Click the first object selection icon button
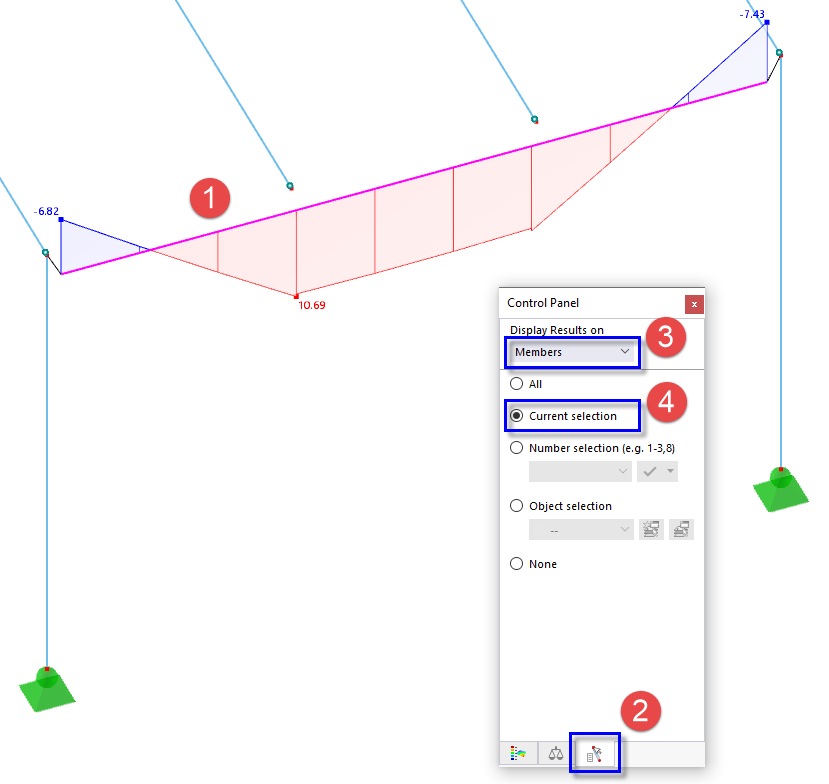Viewport: 829px width, 784px height. point(651,529)
